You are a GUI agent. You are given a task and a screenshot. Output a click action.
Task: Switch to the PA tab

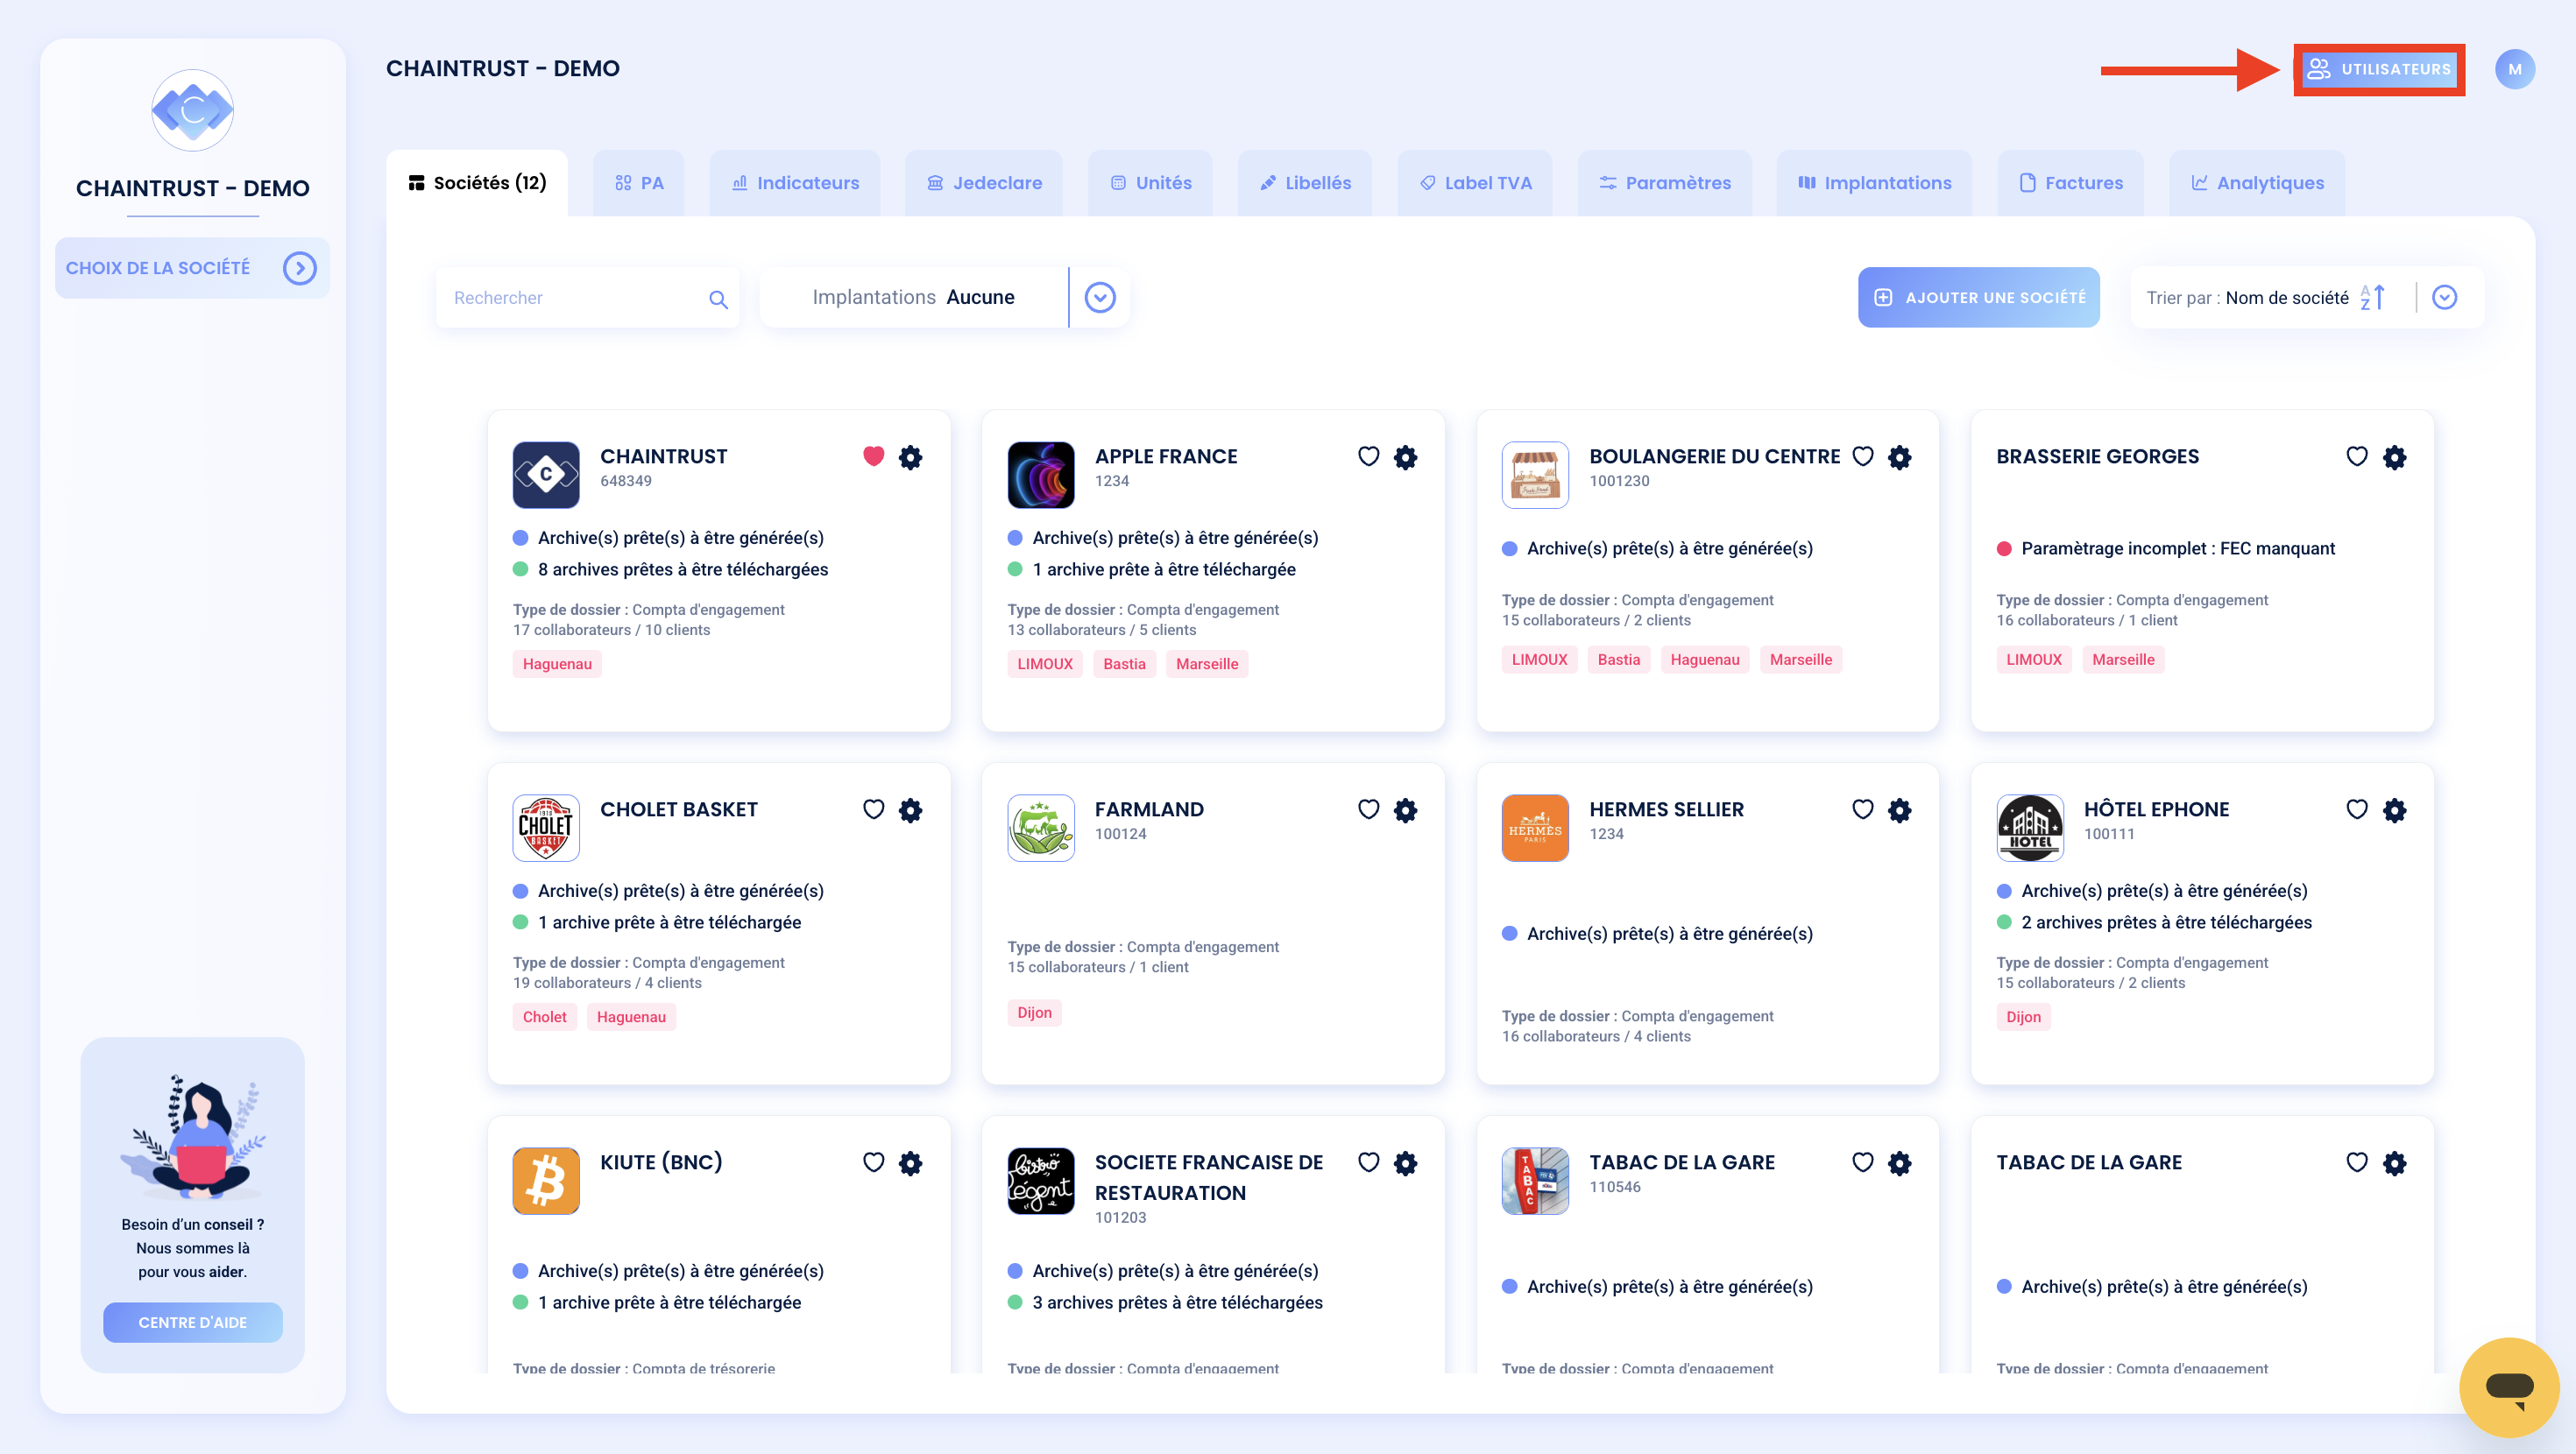pos(639,183)
